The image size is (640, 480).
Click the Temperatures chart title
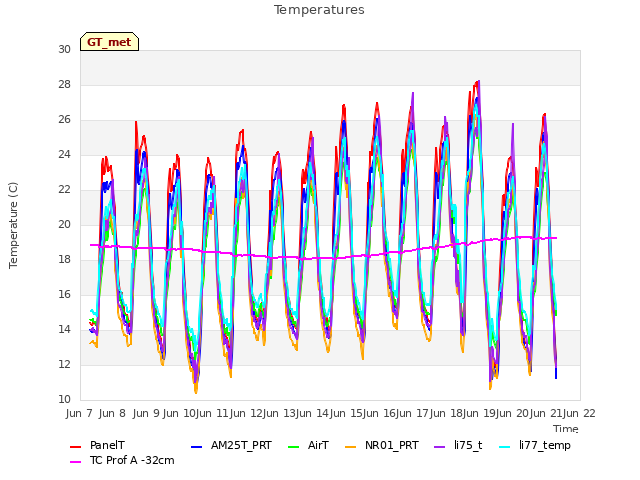tap(319, 10)
